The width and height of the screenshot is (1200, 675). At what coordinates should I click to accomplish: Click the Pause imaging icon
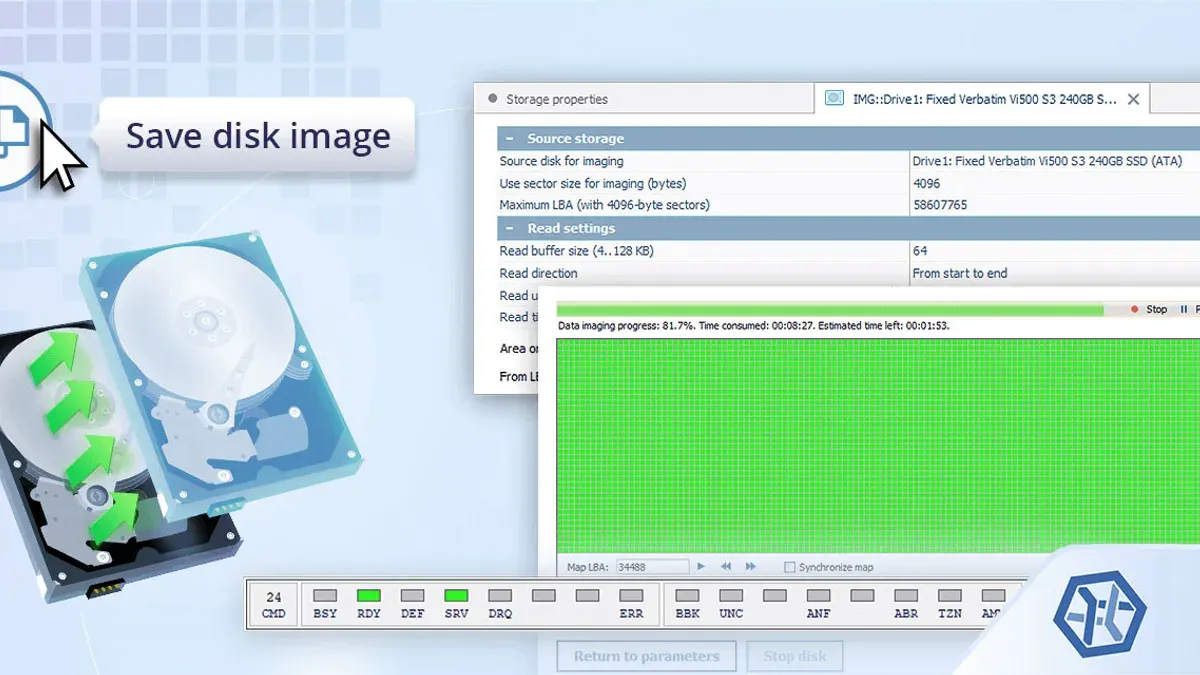tap(1185, 310)
